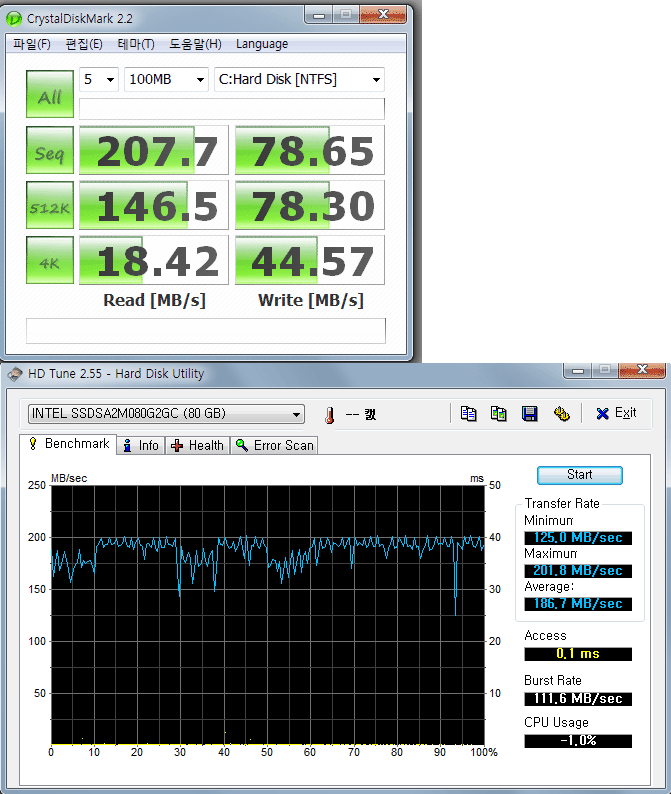Start the HD Tune benchmark

[x=579, y=475]
